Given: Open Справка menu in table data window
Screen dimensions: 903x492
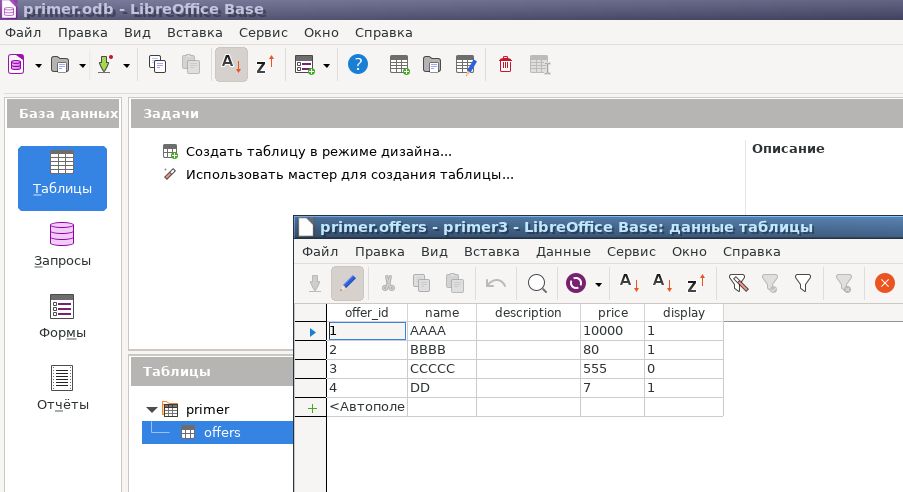Looking at the screenshot, I should click(752, 252).
